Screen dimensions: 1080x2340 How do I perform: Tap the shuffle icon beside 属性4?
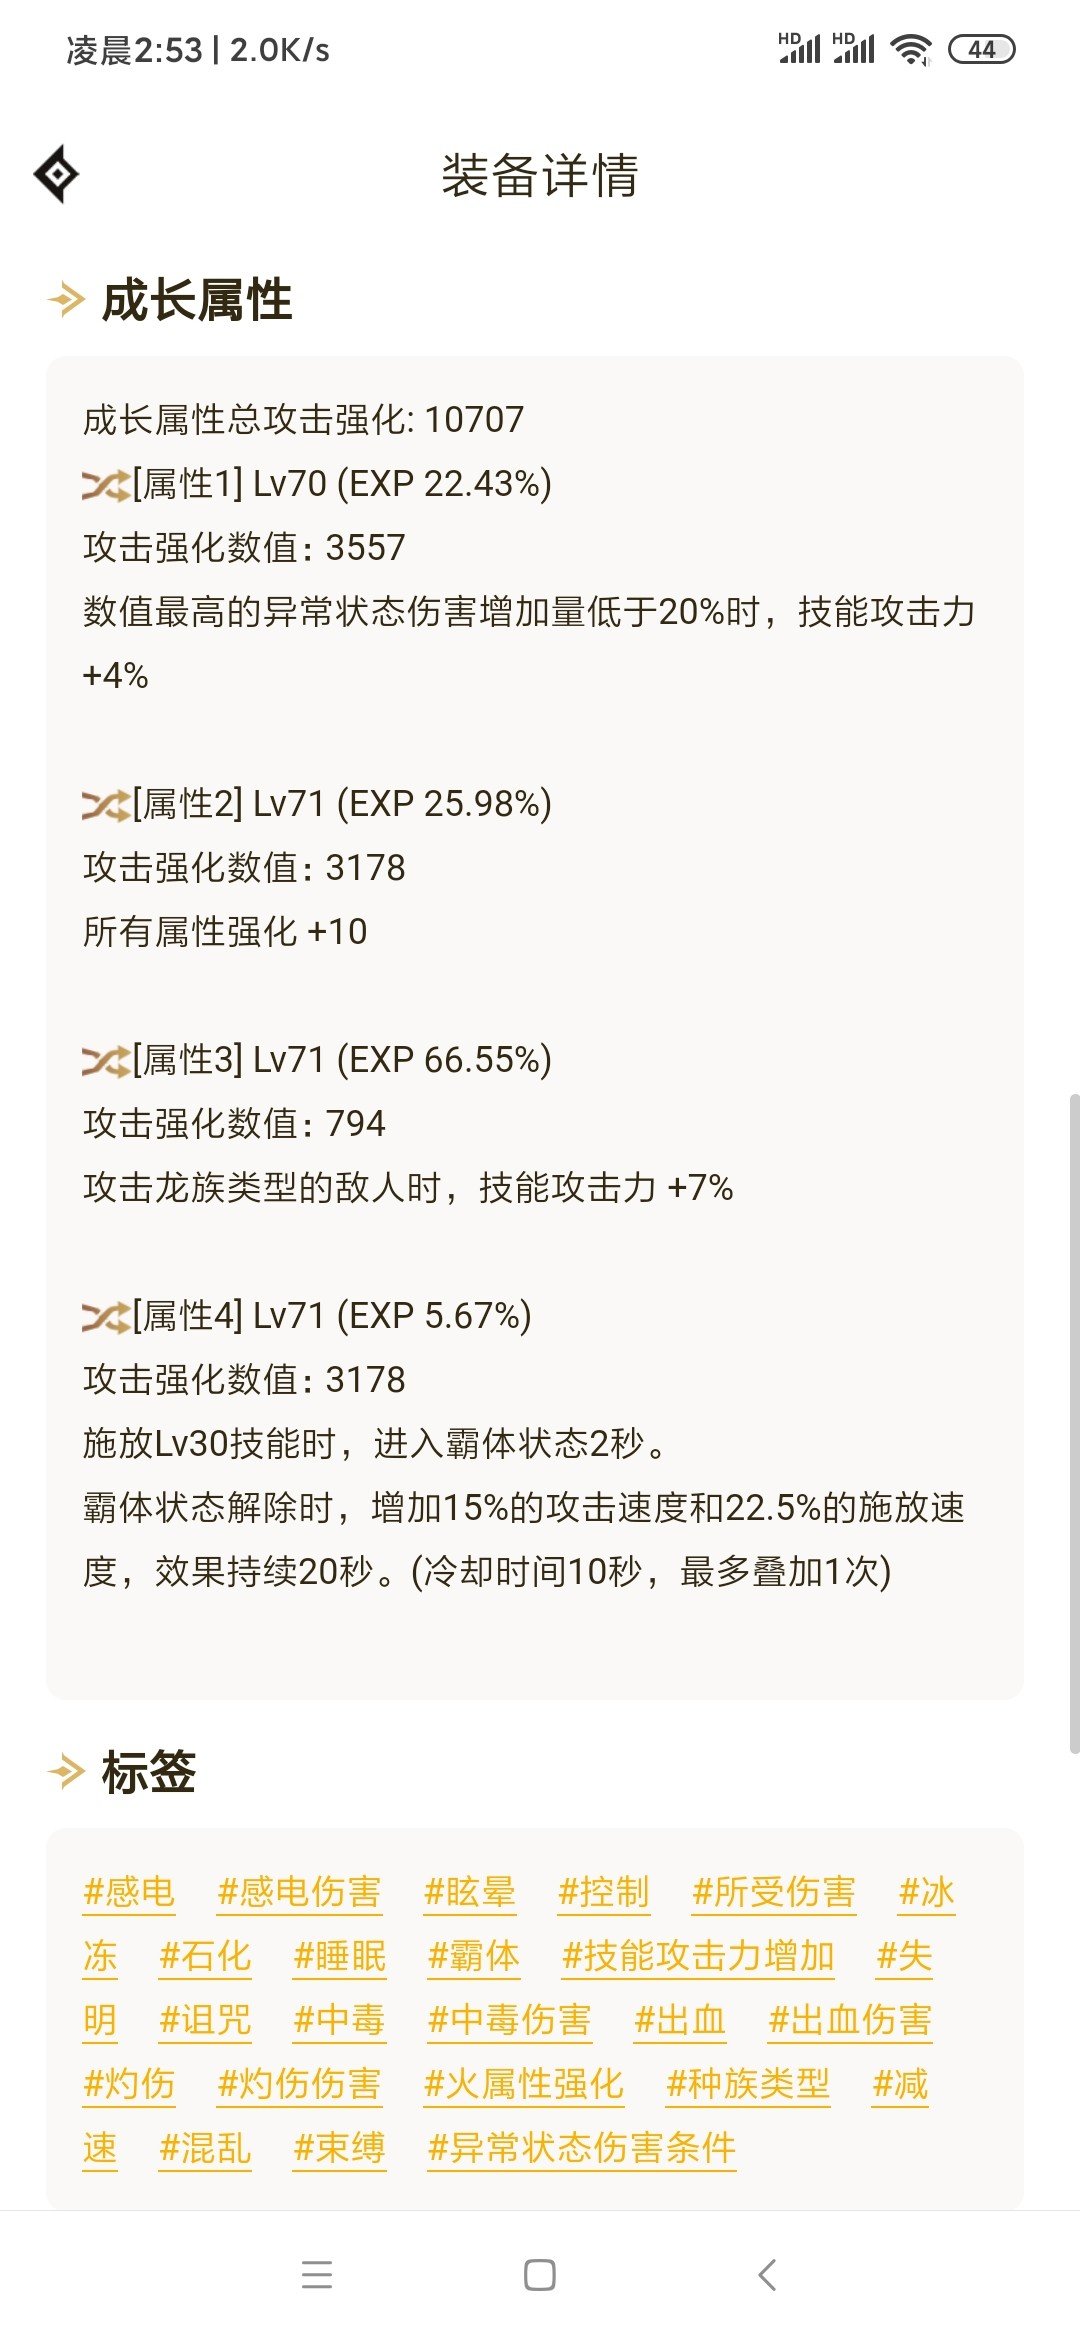[106, 1317]
